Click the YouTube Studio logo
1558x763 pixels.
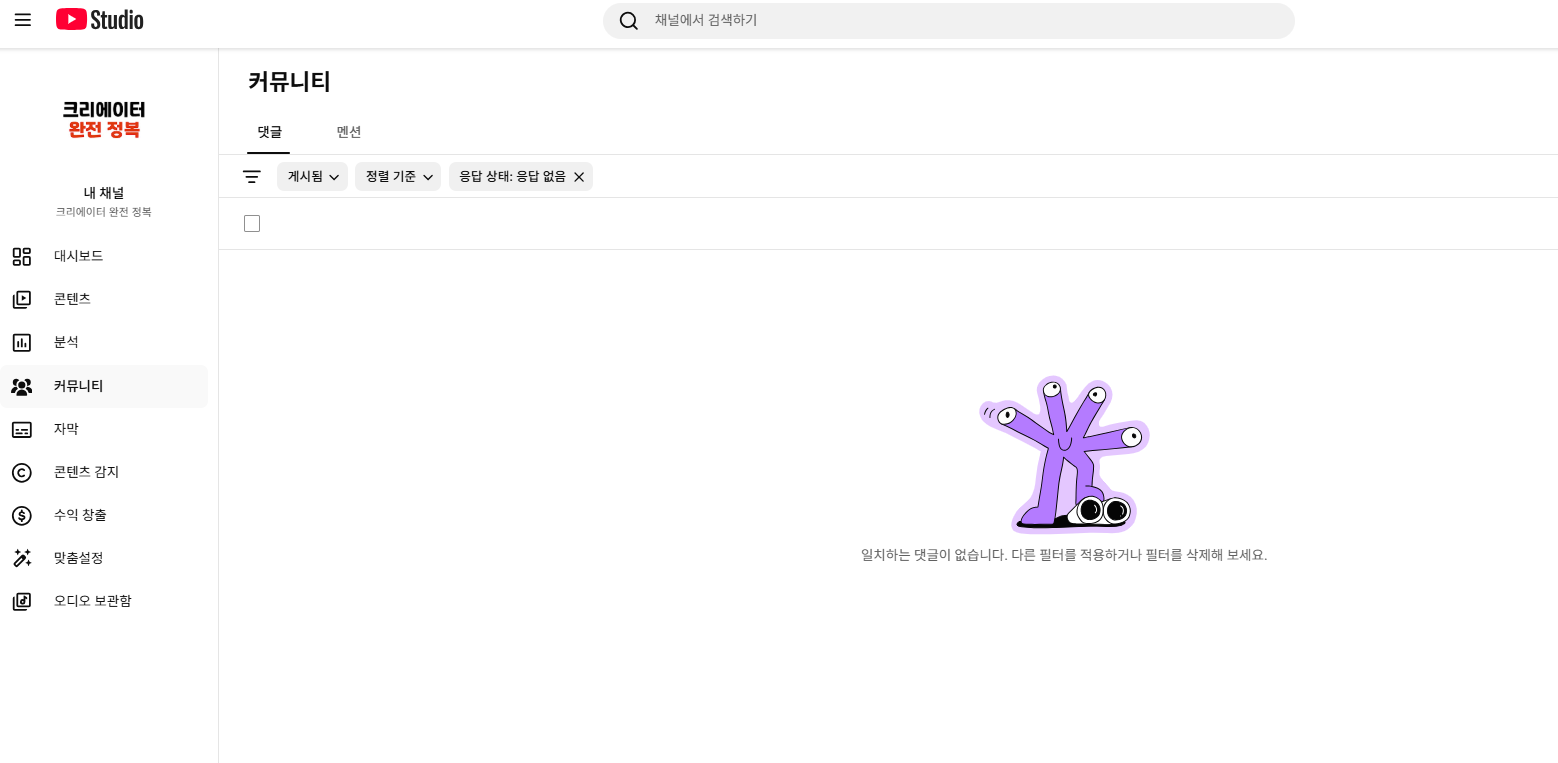click(x=98, y=19)
